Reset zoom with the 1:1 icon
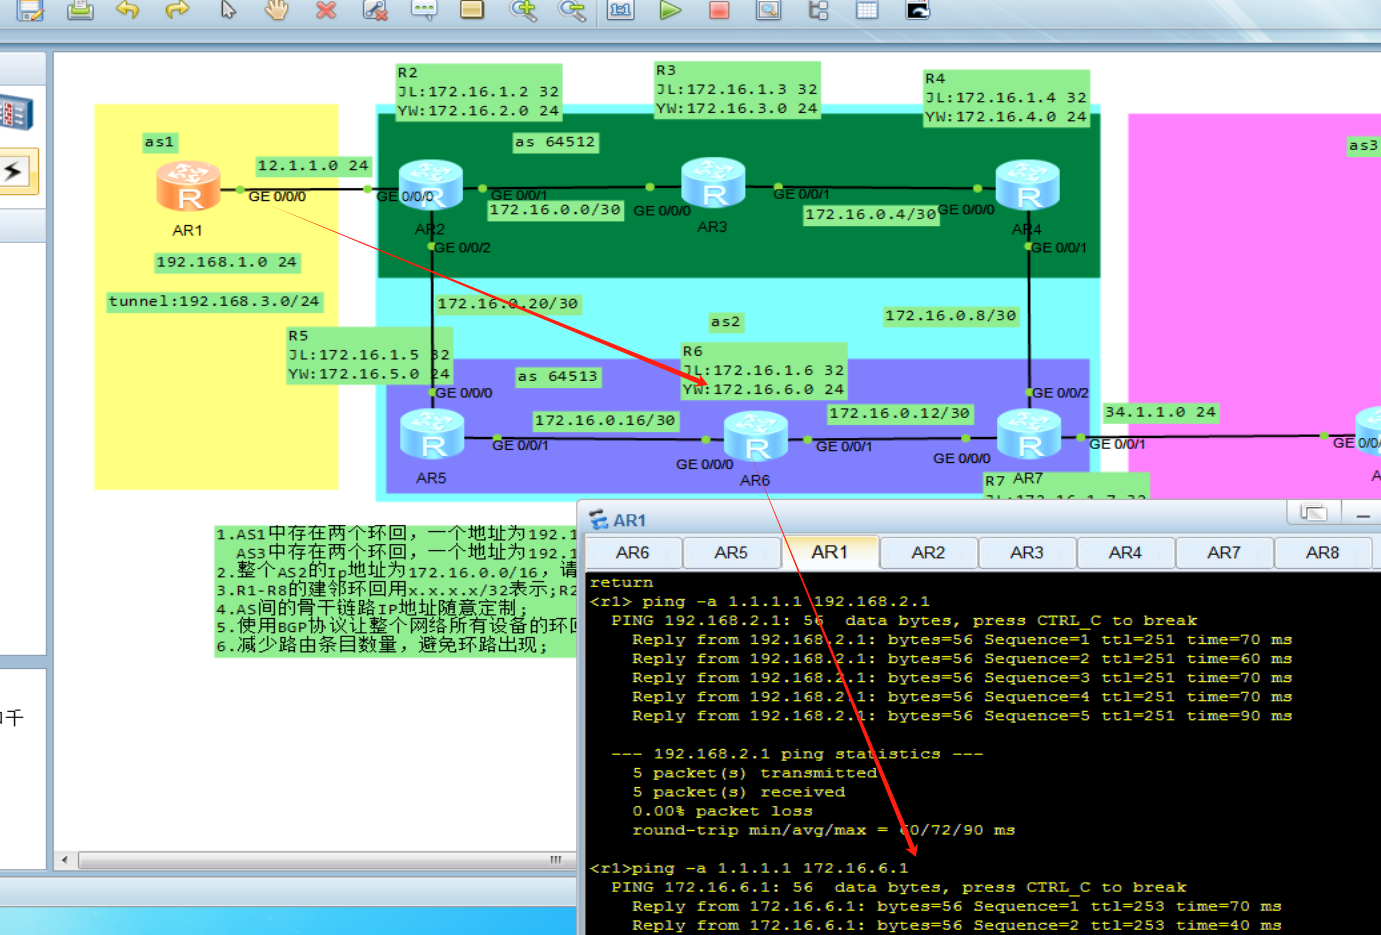Screen dimensions: 1381x935 pos(621,10)
